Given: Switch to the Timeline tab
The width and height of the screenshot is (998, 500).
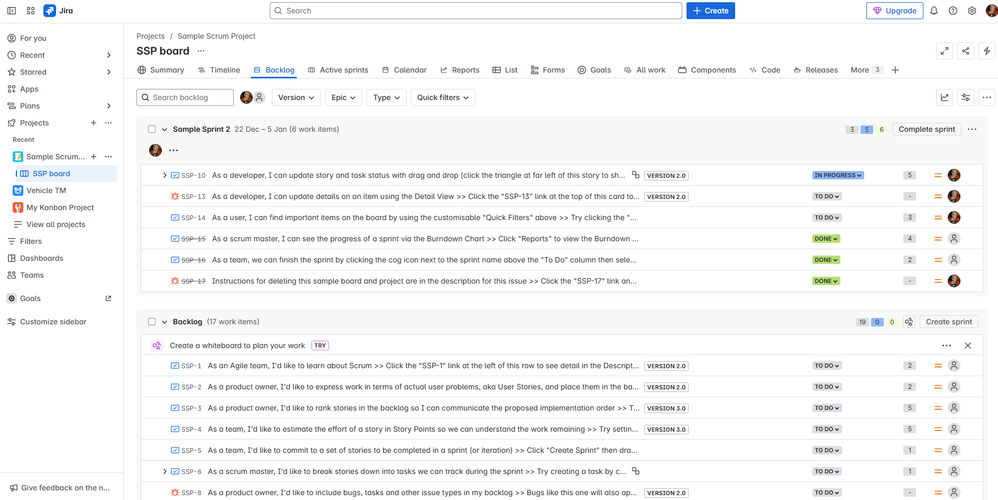Looking at the screenshot, I should coord(219,70).
